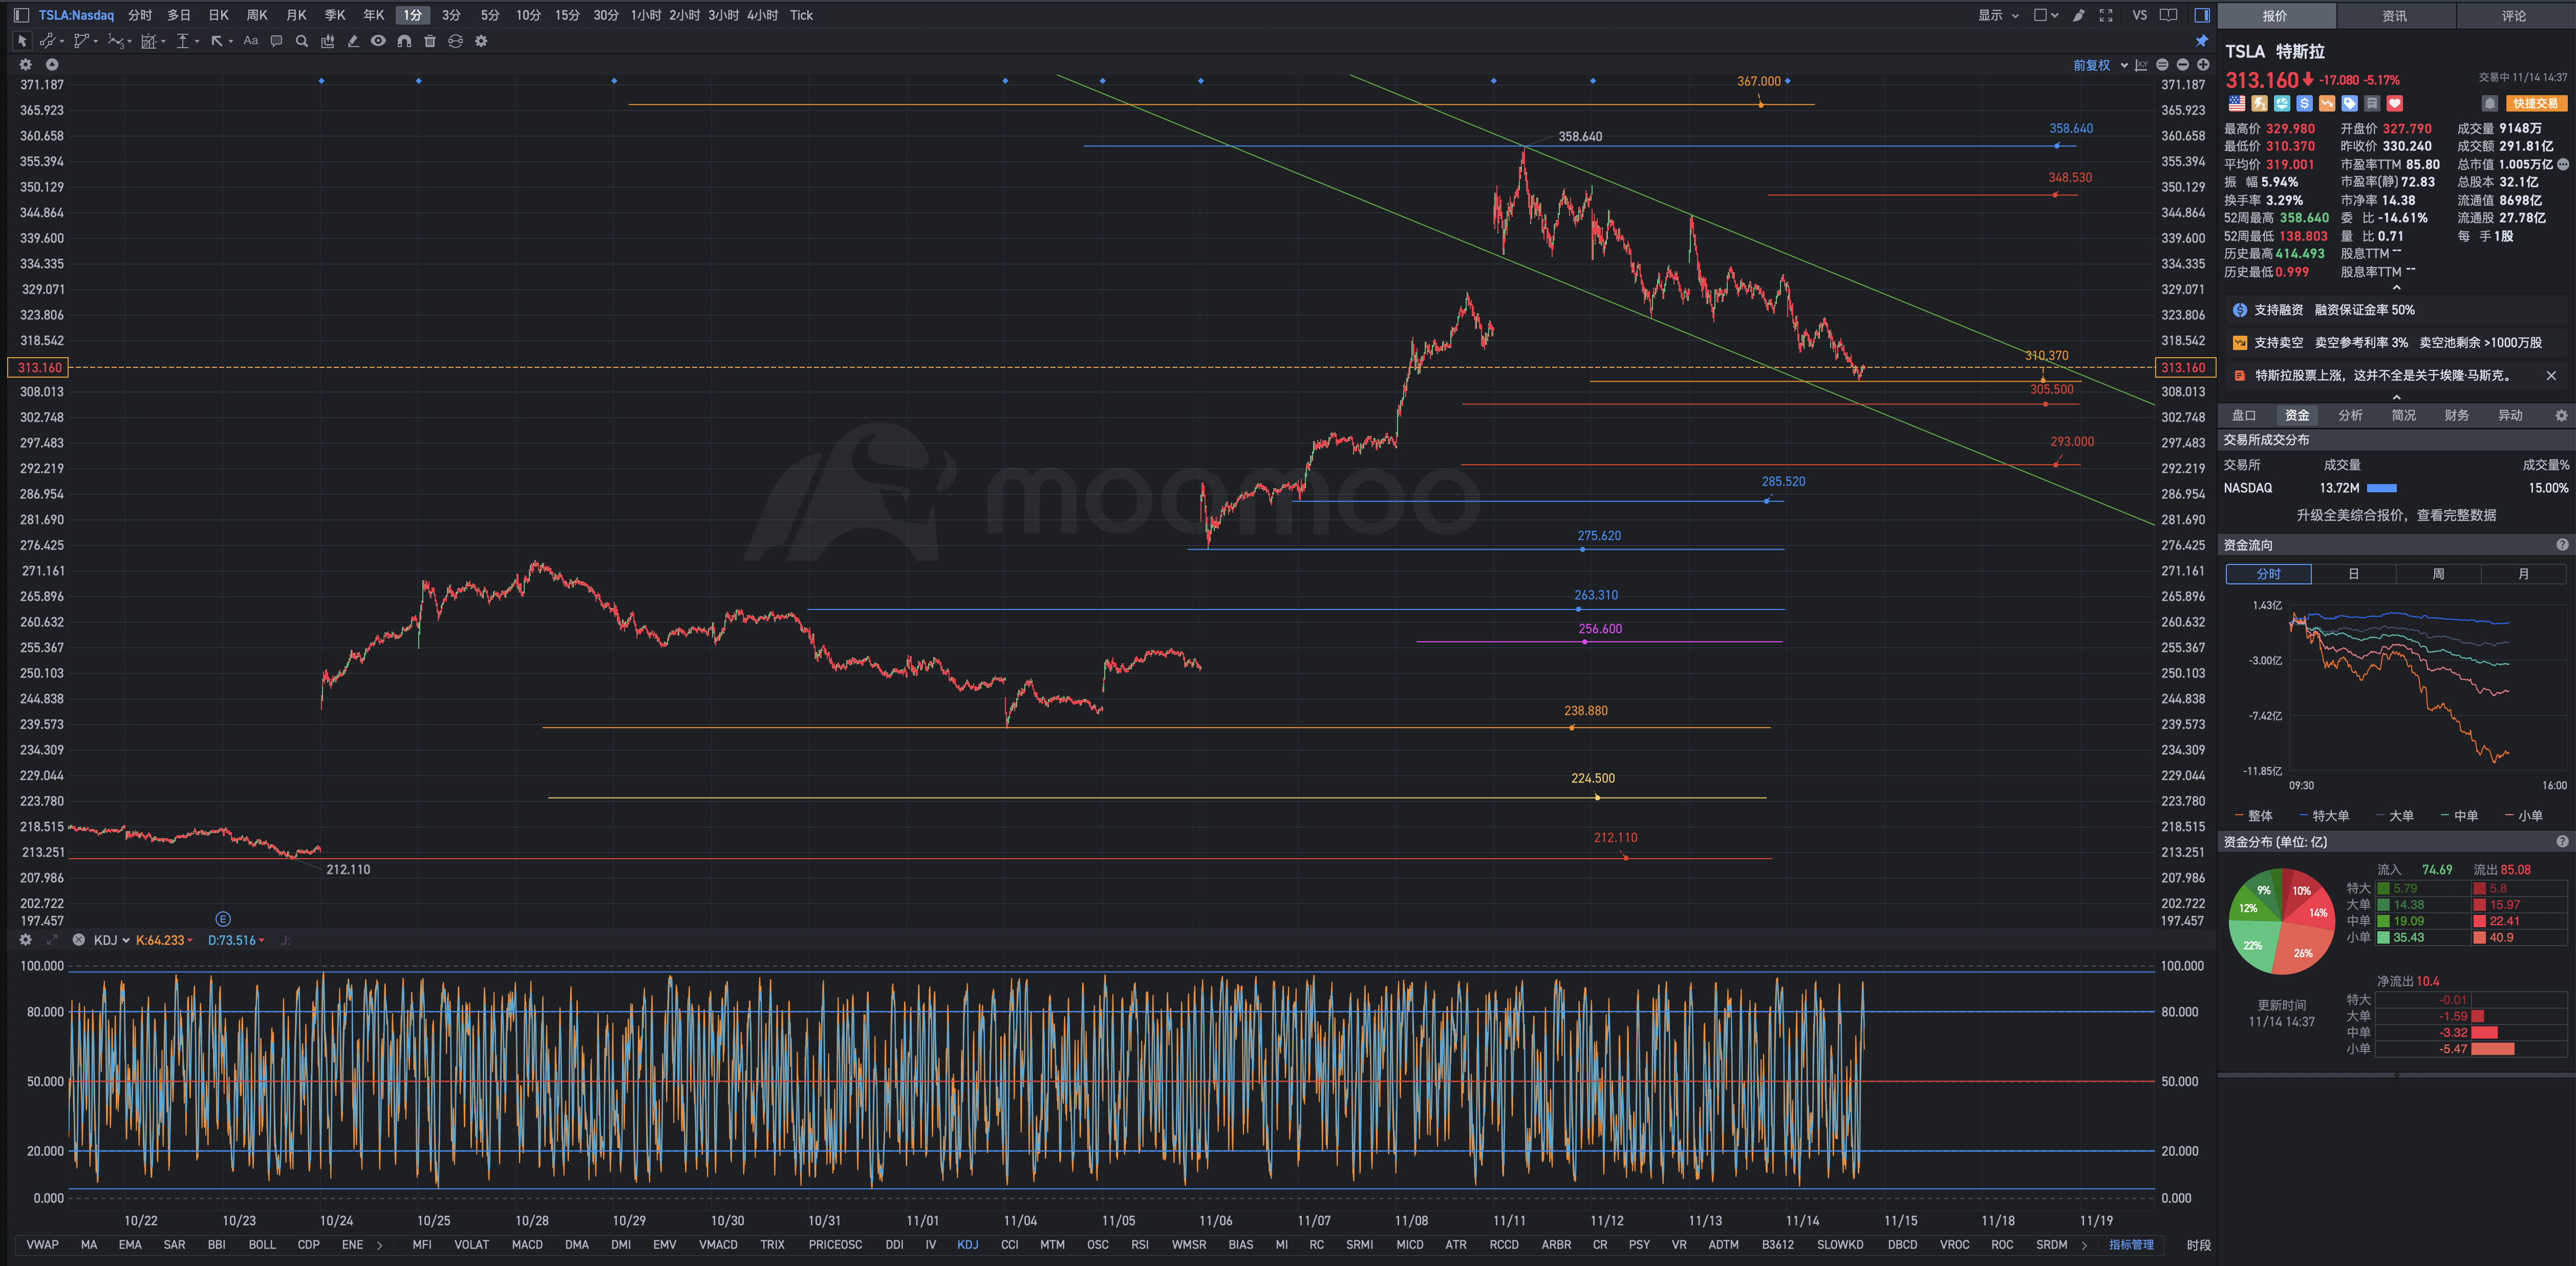Open KDJ panel settings gear
This screenshot has height=1266, width=2576.
[x=26, y=940]
